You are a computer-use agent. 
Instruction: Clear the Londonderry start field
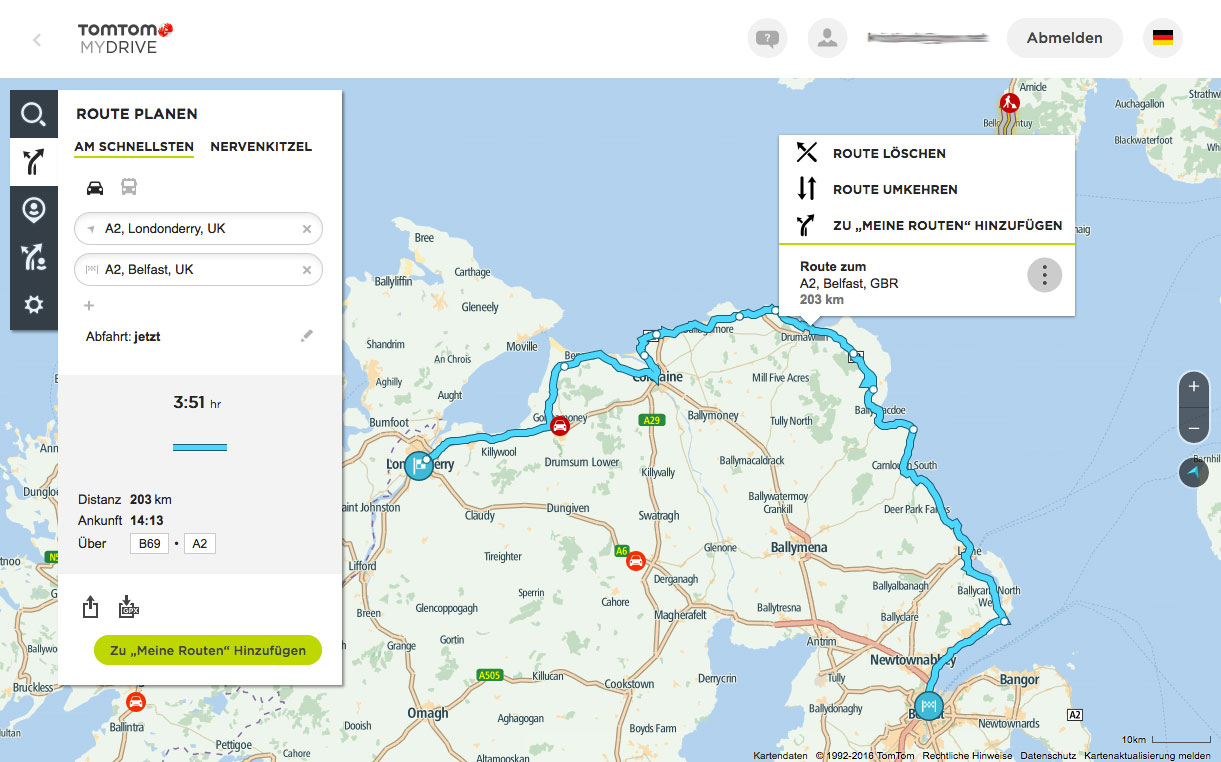(307, 229)
